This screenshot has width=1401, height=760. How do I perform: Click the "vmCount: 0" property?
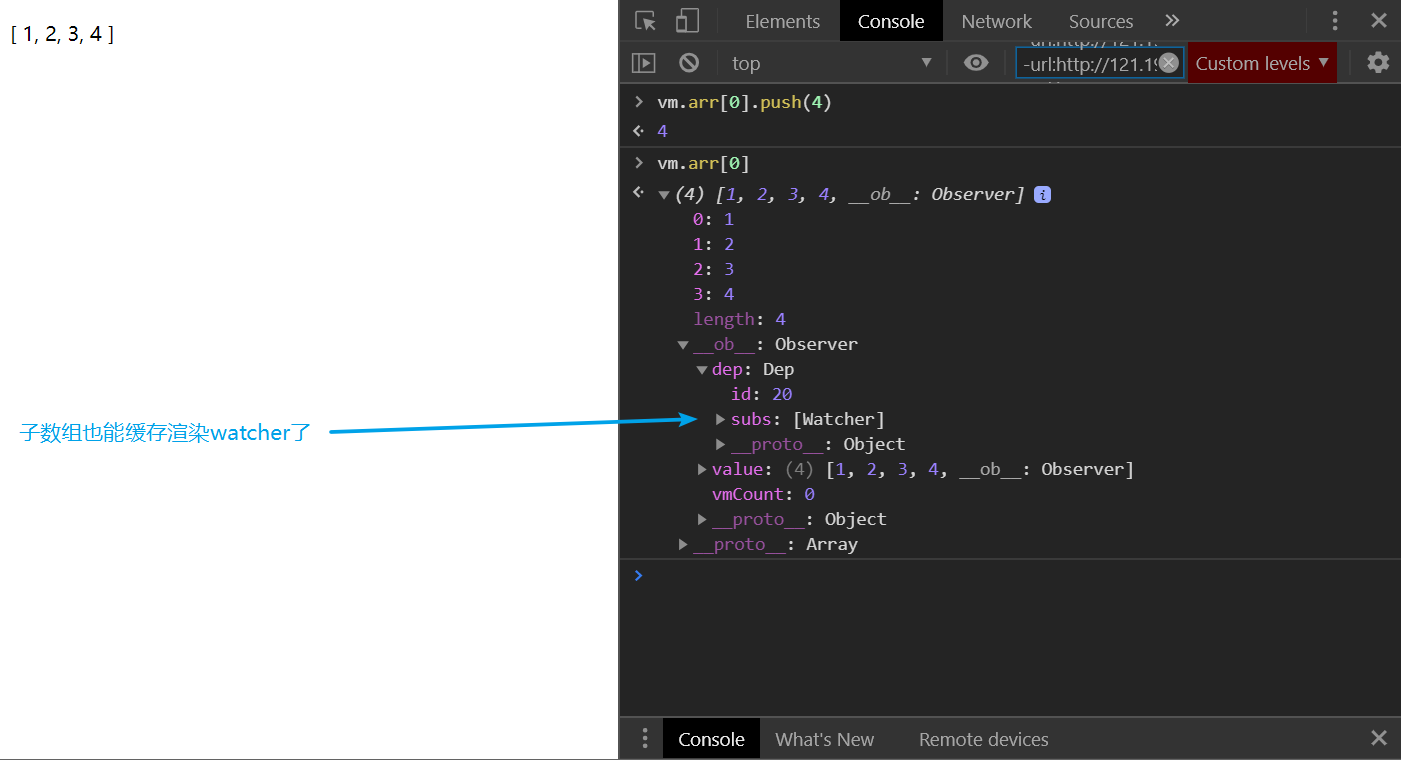pos(763,494)
